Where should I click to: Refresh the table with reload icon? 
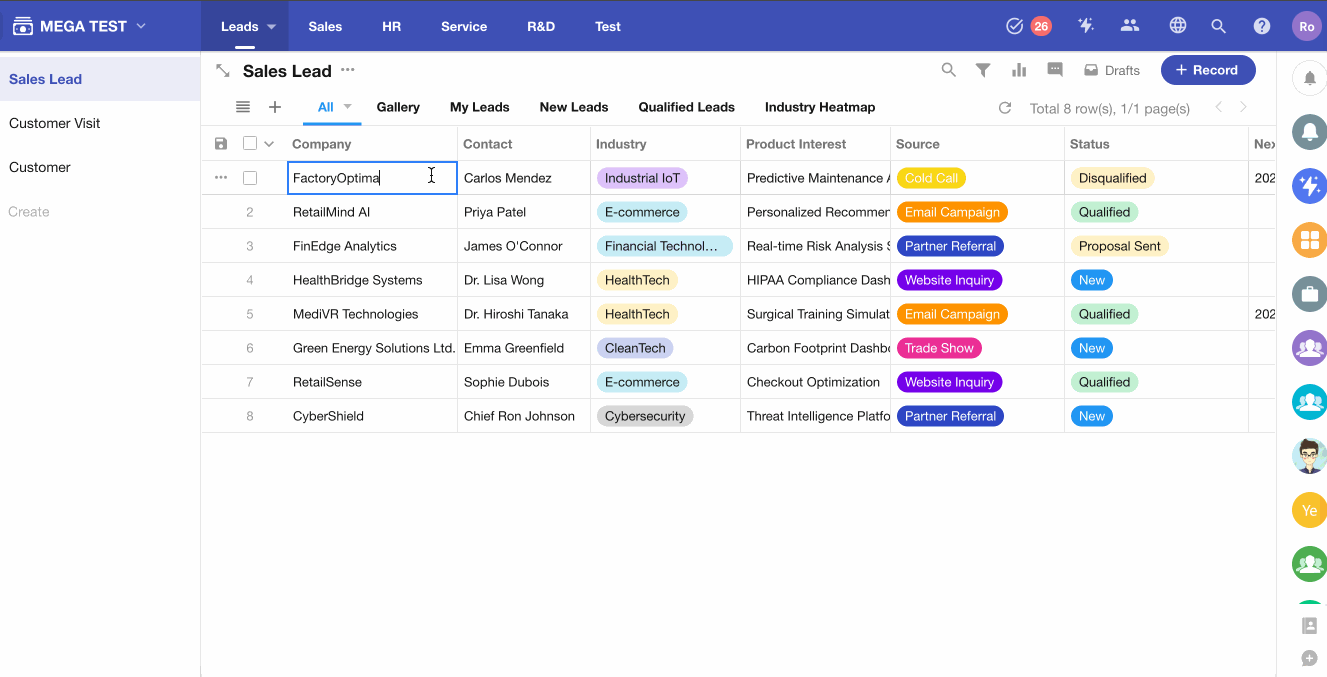tap(1005, 108)
